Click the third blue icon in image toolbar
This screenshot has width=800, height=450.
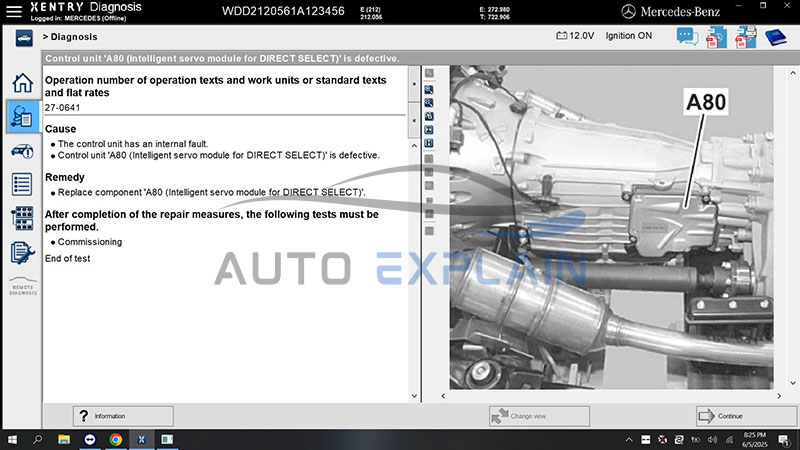click(x=429, y=116)
